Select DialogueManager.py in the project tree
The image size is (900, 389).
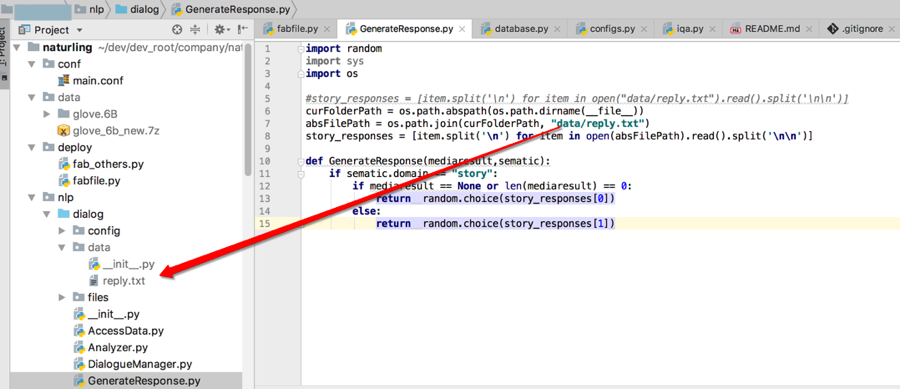(133, 364)
